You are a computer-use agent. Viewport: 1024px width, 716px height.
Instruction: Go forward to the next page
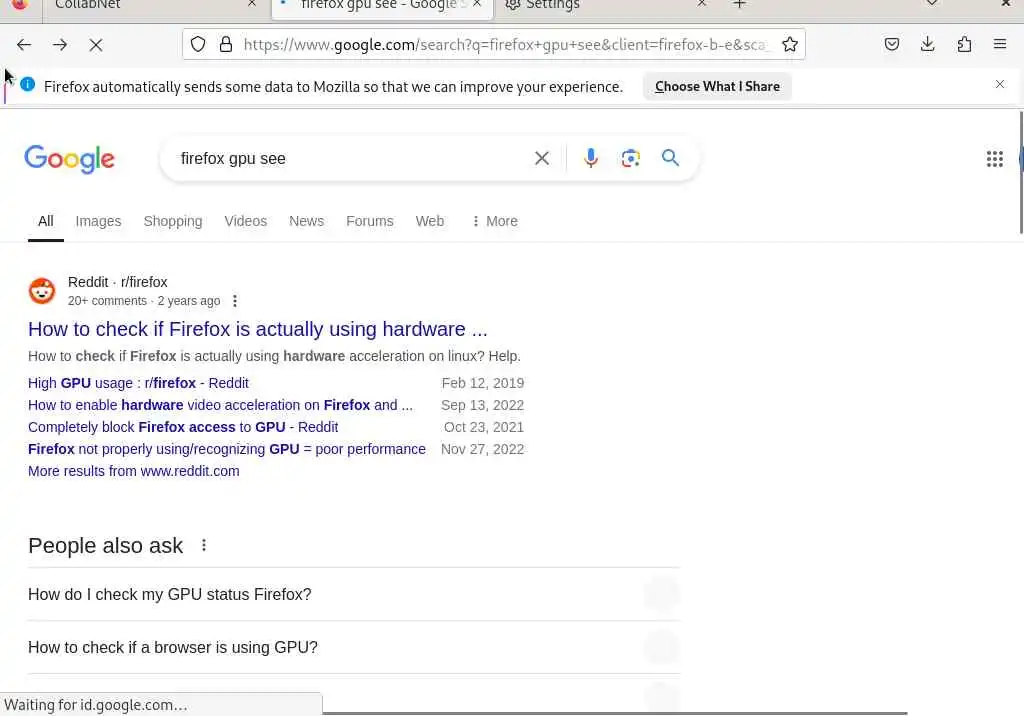point(59,44)
